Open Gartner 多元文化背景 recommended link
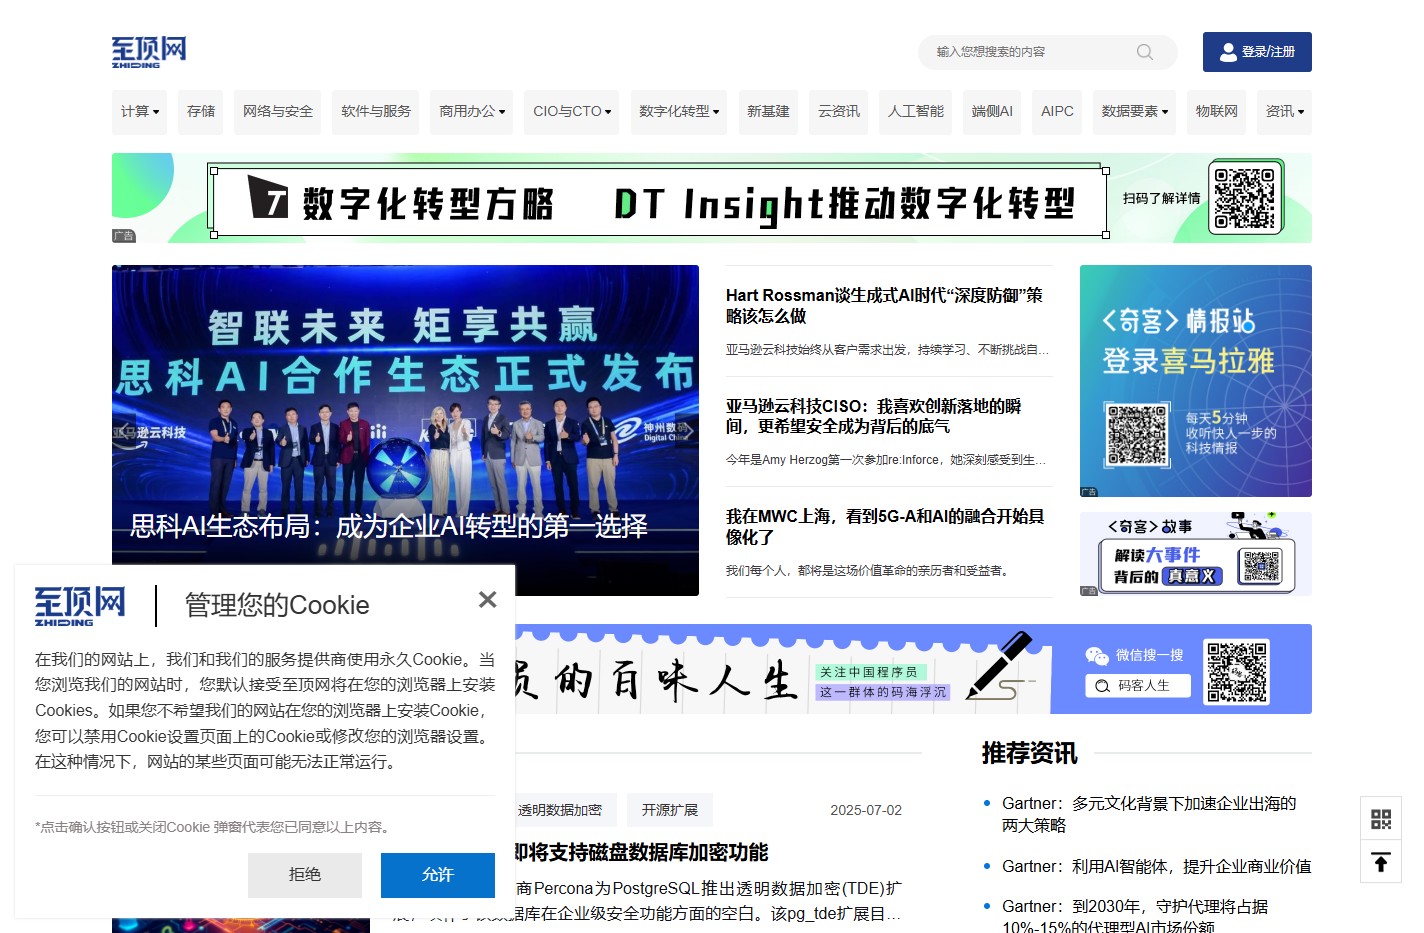 [1149, 814]
